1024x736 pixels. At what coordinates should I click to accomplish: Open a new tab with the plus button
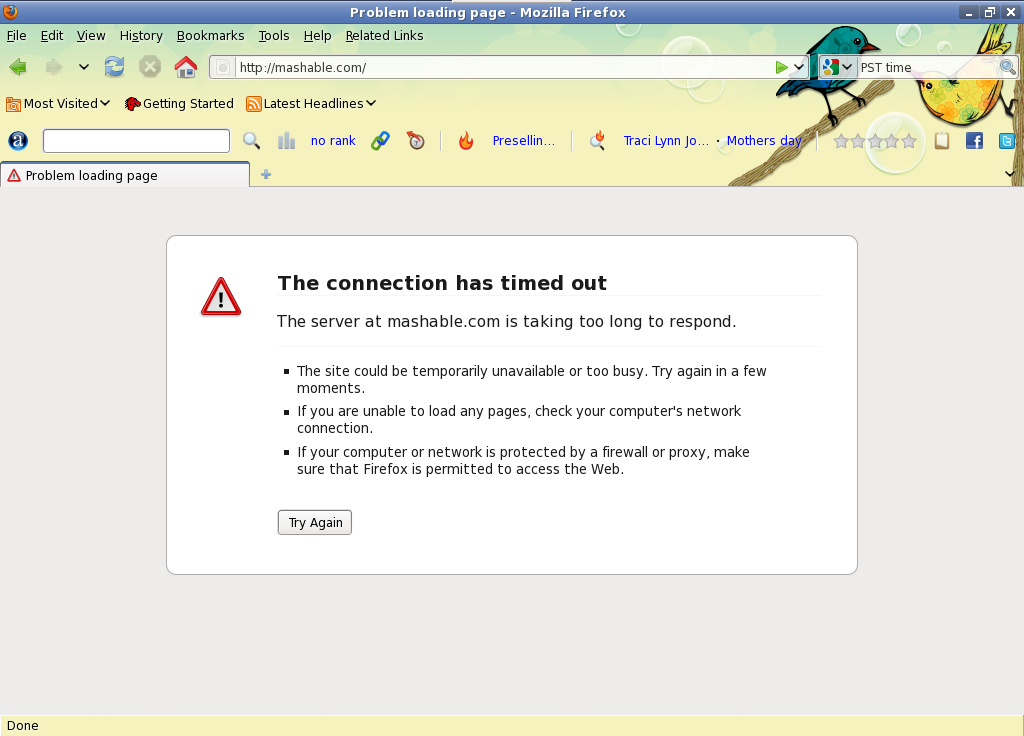266,174
